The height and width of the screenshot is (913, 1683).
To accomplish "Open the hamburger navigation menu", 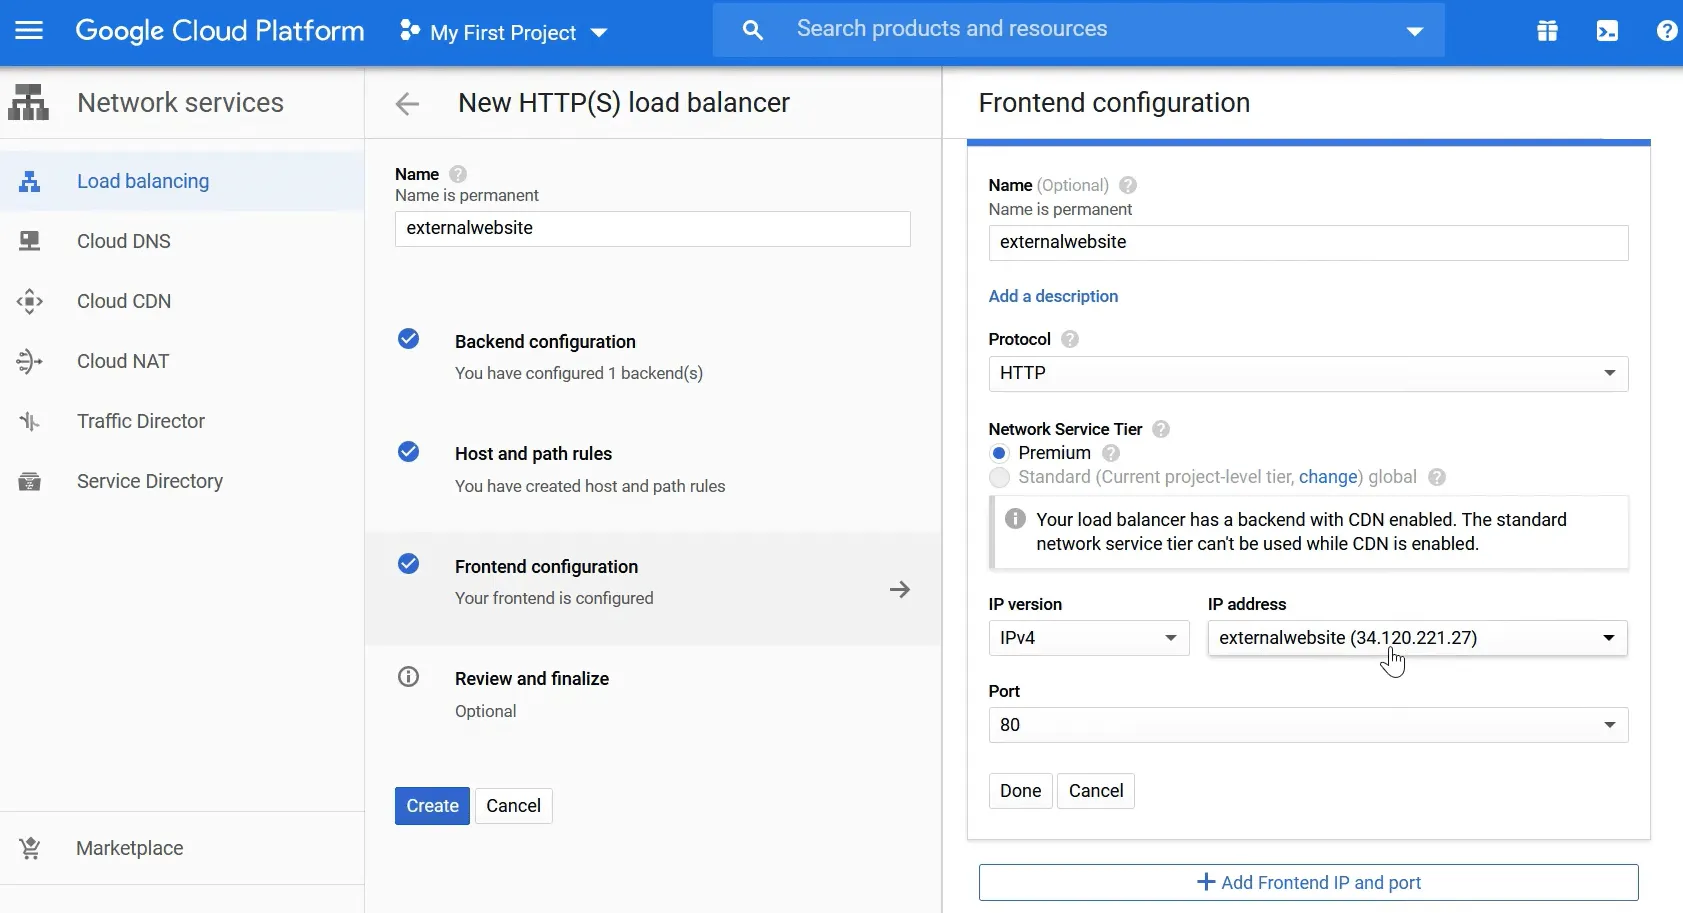I will tap(29, 31).
